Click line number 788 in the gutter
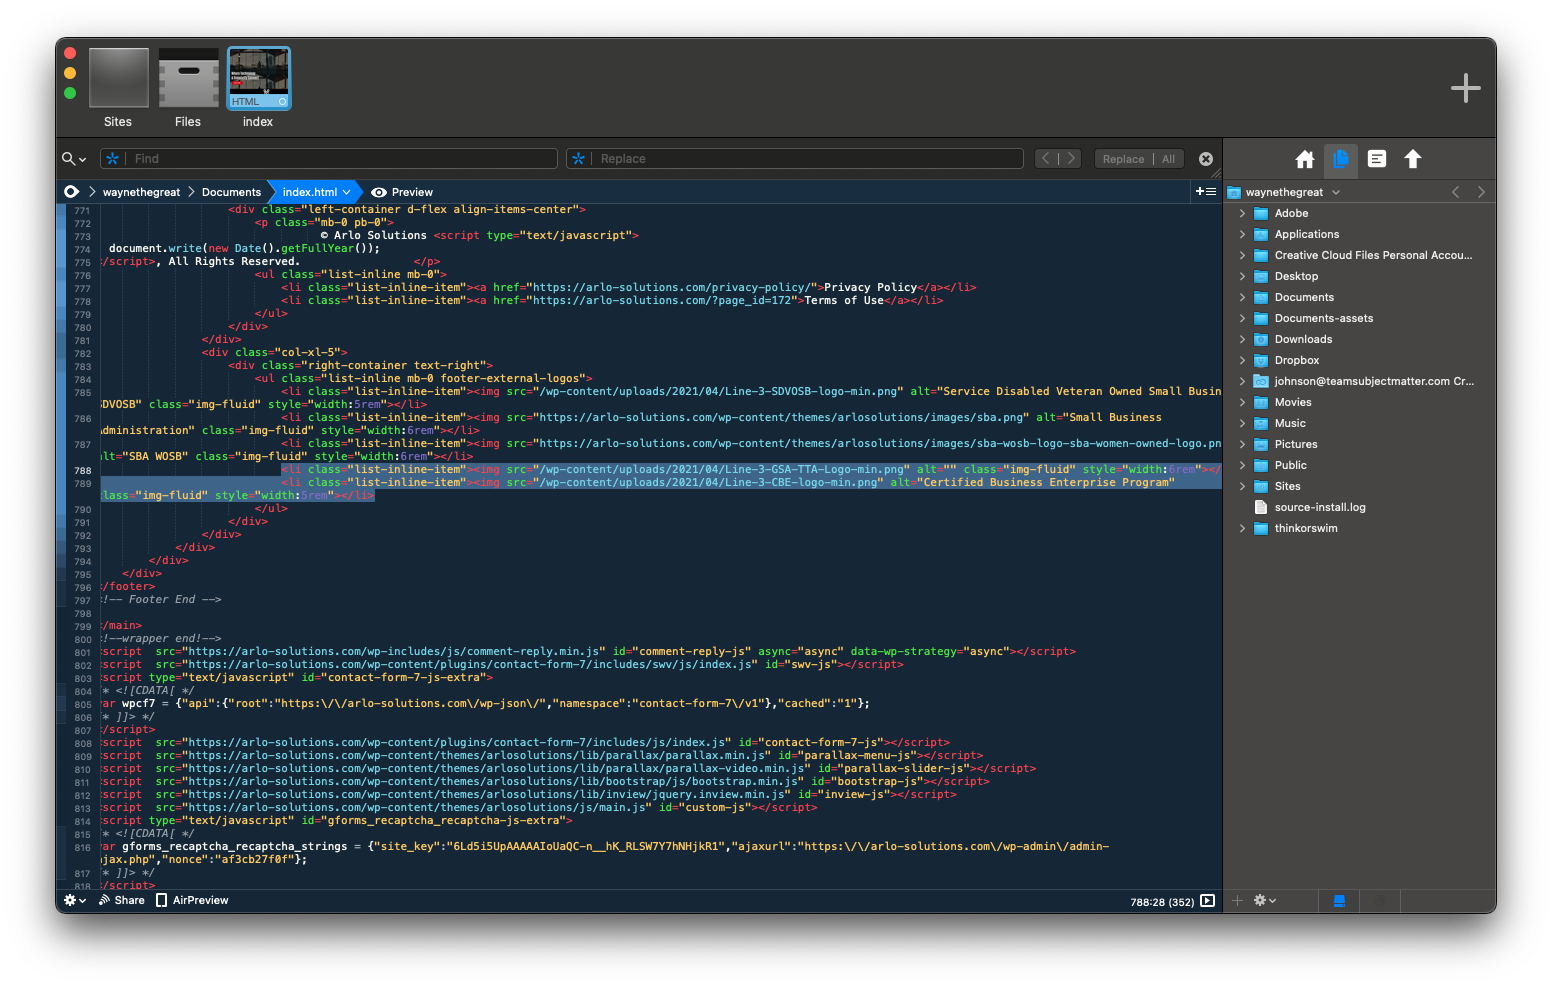The image size is (1552, 987). click(x=82, y=470)
